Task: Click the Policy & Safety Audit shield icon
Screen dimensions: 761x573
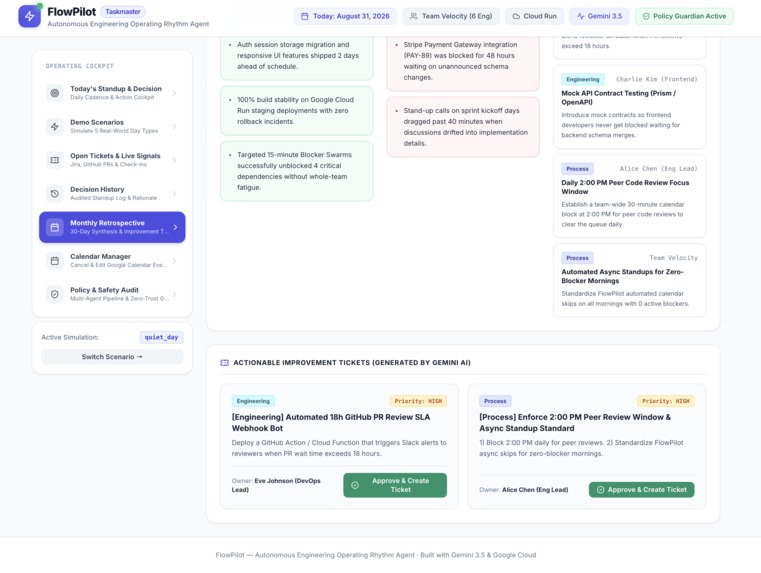Action: click(x=55, y=294)
